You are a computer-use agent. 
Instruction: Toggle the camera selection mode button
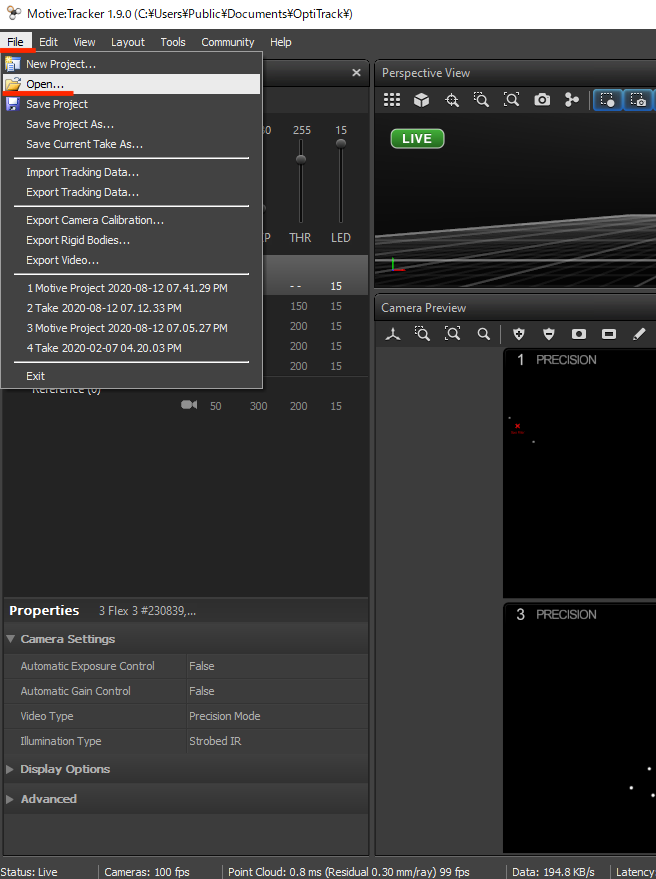(639, 100)
